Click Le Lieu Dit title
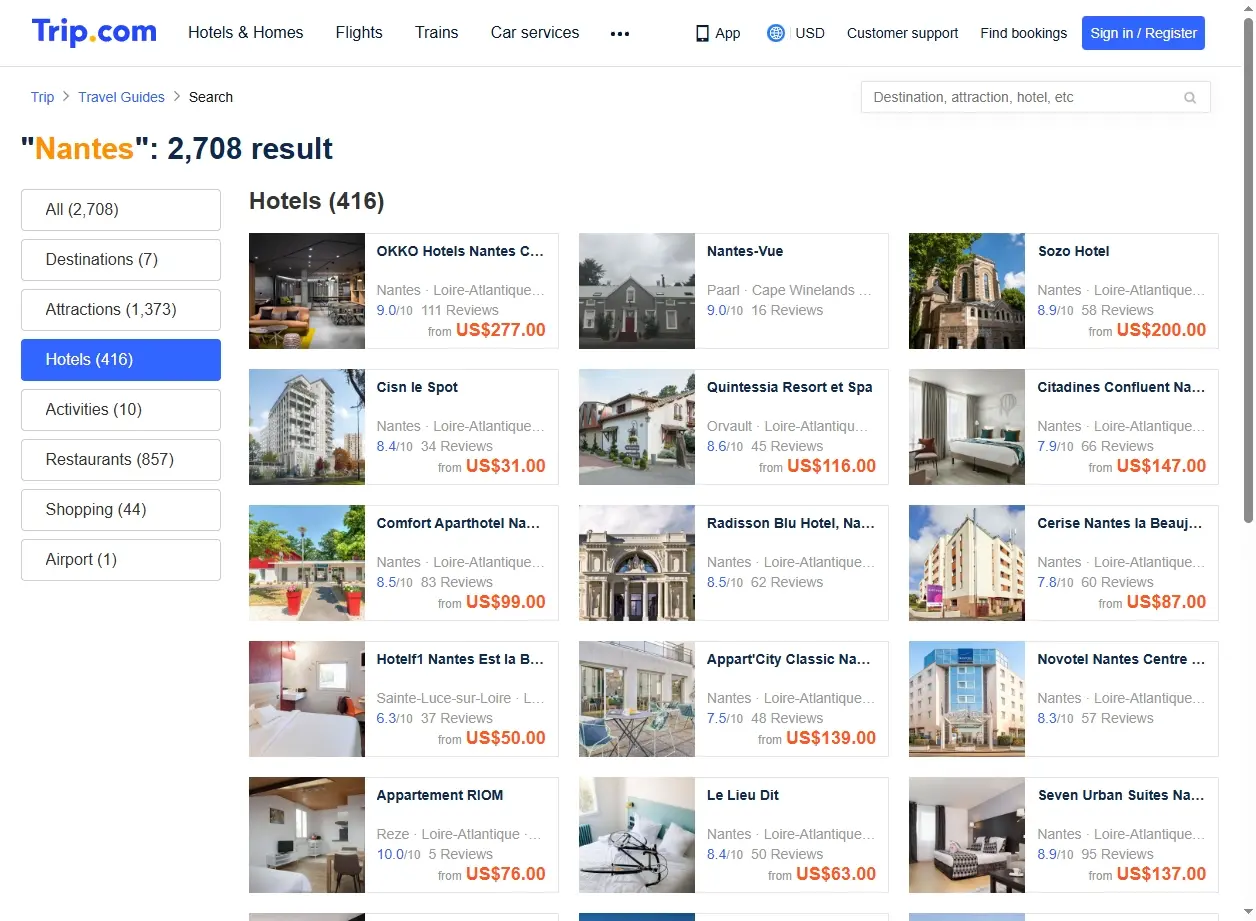This screenshot has width=1256, height=921. pyautogui.click(x=743, y=795)
